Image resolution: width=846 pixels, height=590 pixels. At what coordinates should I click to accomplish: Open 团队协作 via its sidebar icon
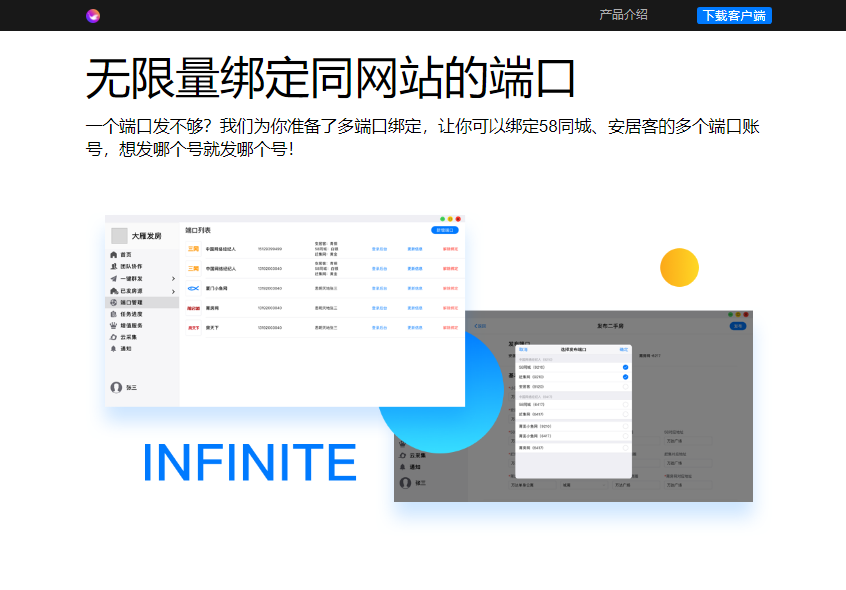point(113,267)
